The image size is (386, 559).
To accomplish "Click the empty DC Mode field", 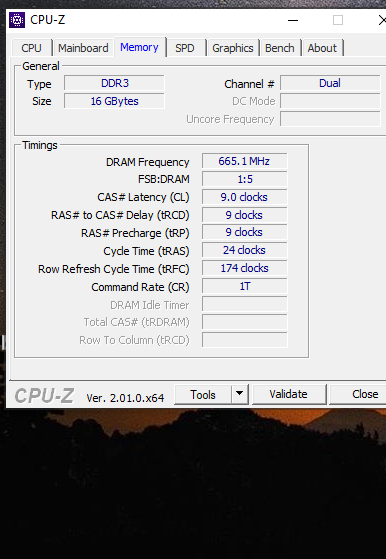I will 330,101.
